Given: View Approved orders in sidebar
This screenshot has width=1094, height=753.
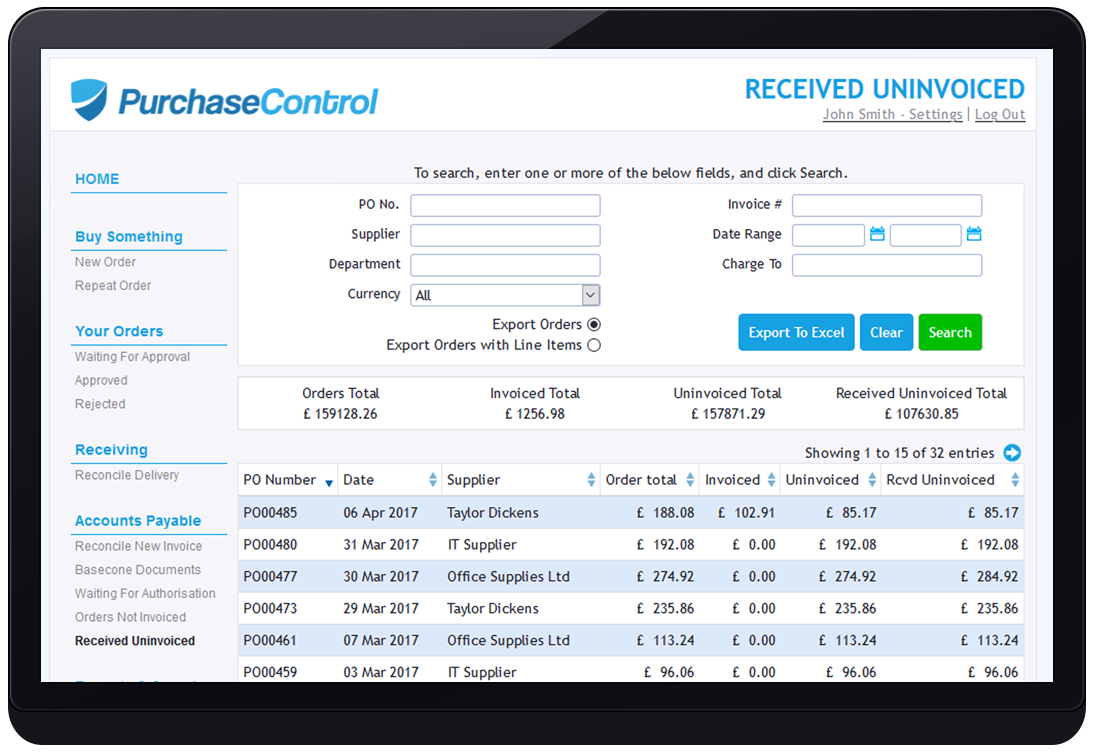Looking at the screenshot, I should pos(101,381).
